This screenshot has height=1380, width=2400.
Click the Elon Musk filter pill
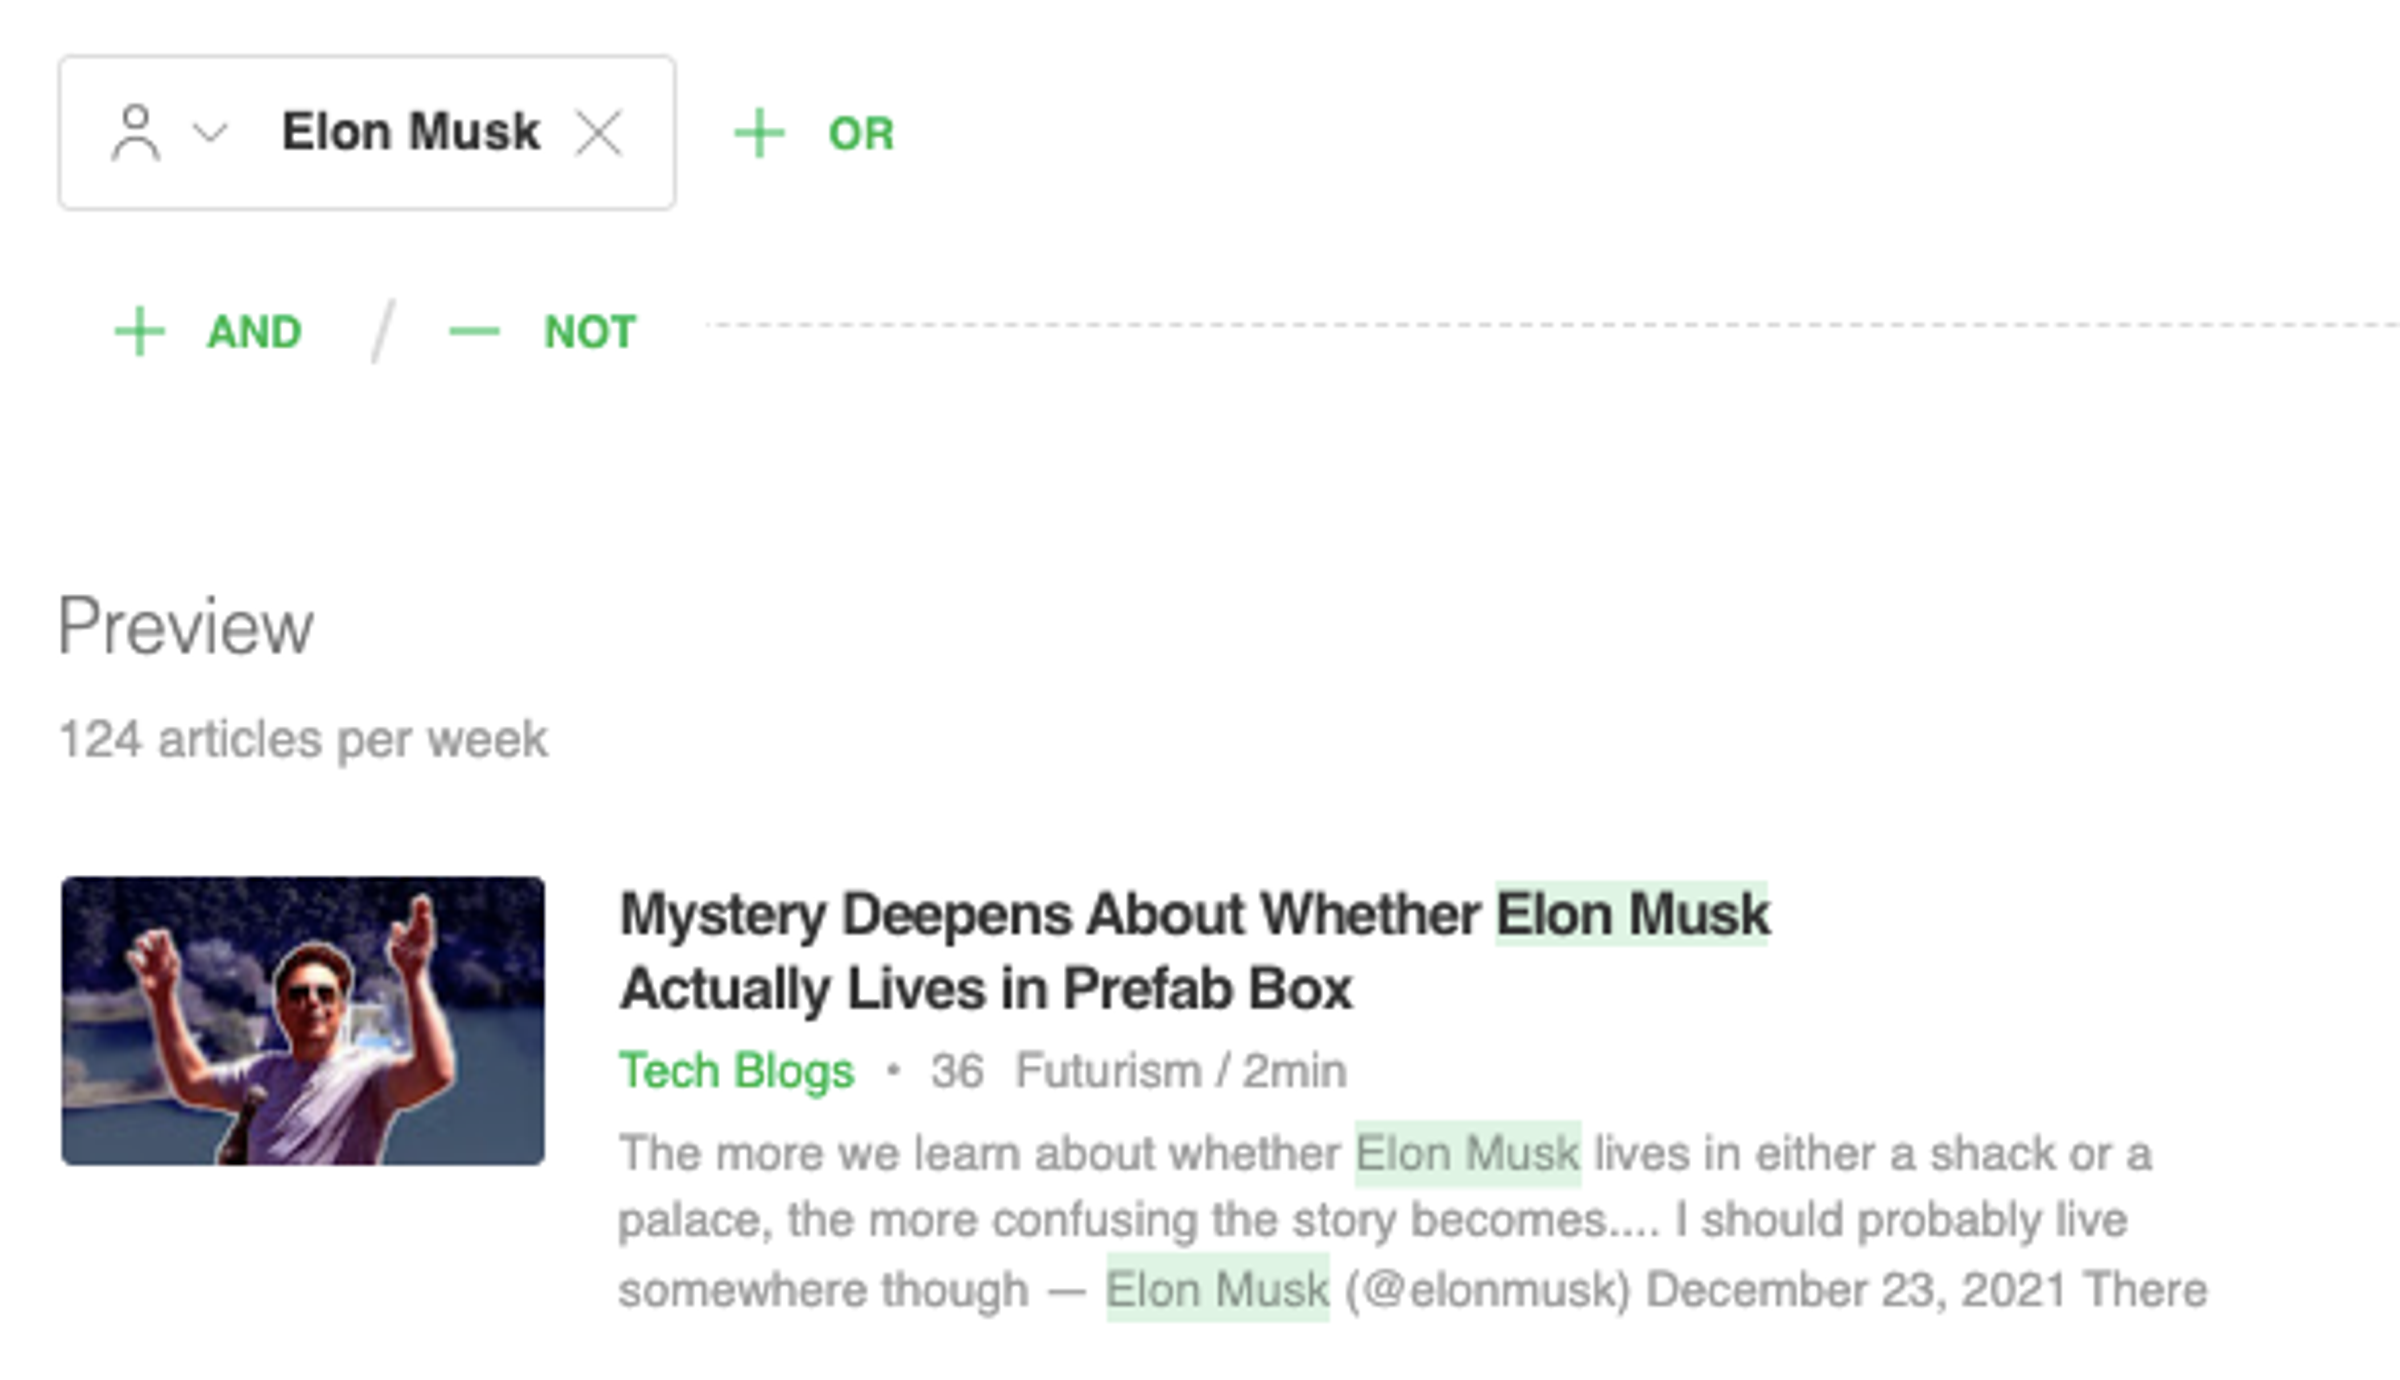412,131
